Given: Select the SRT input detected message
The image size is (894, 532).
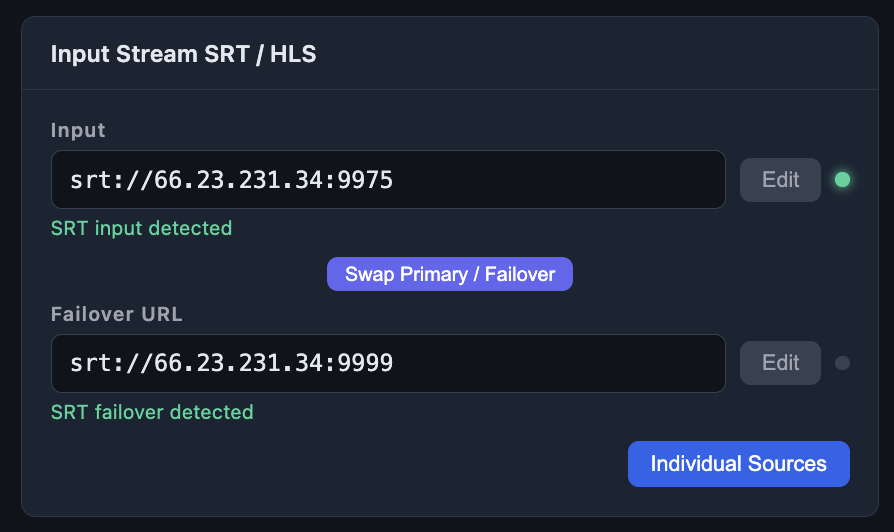Looking at the screenshot, I should (x=141, y=228).
